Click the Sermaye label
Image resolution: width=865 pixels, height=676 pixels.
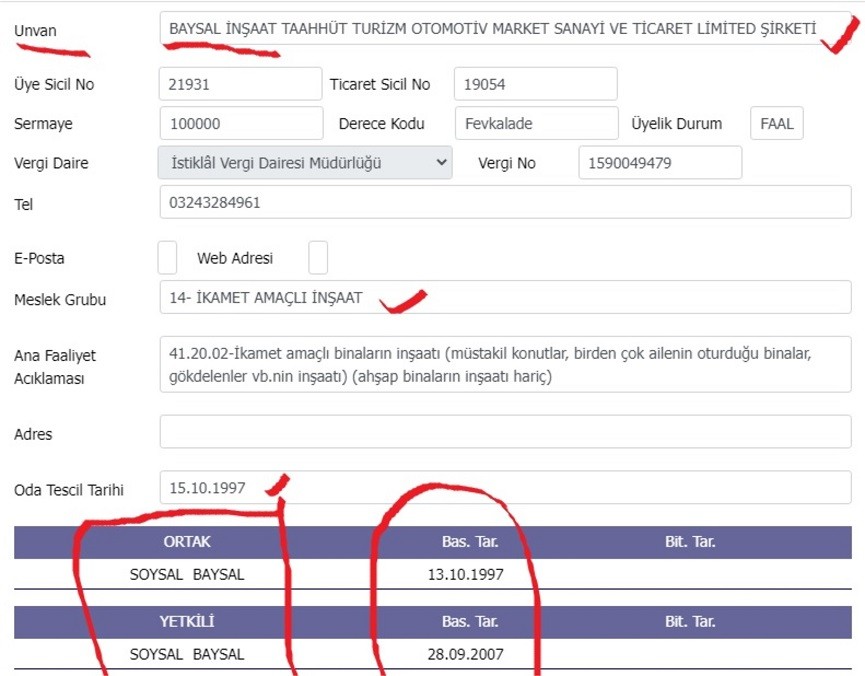[x=43, y=124]
